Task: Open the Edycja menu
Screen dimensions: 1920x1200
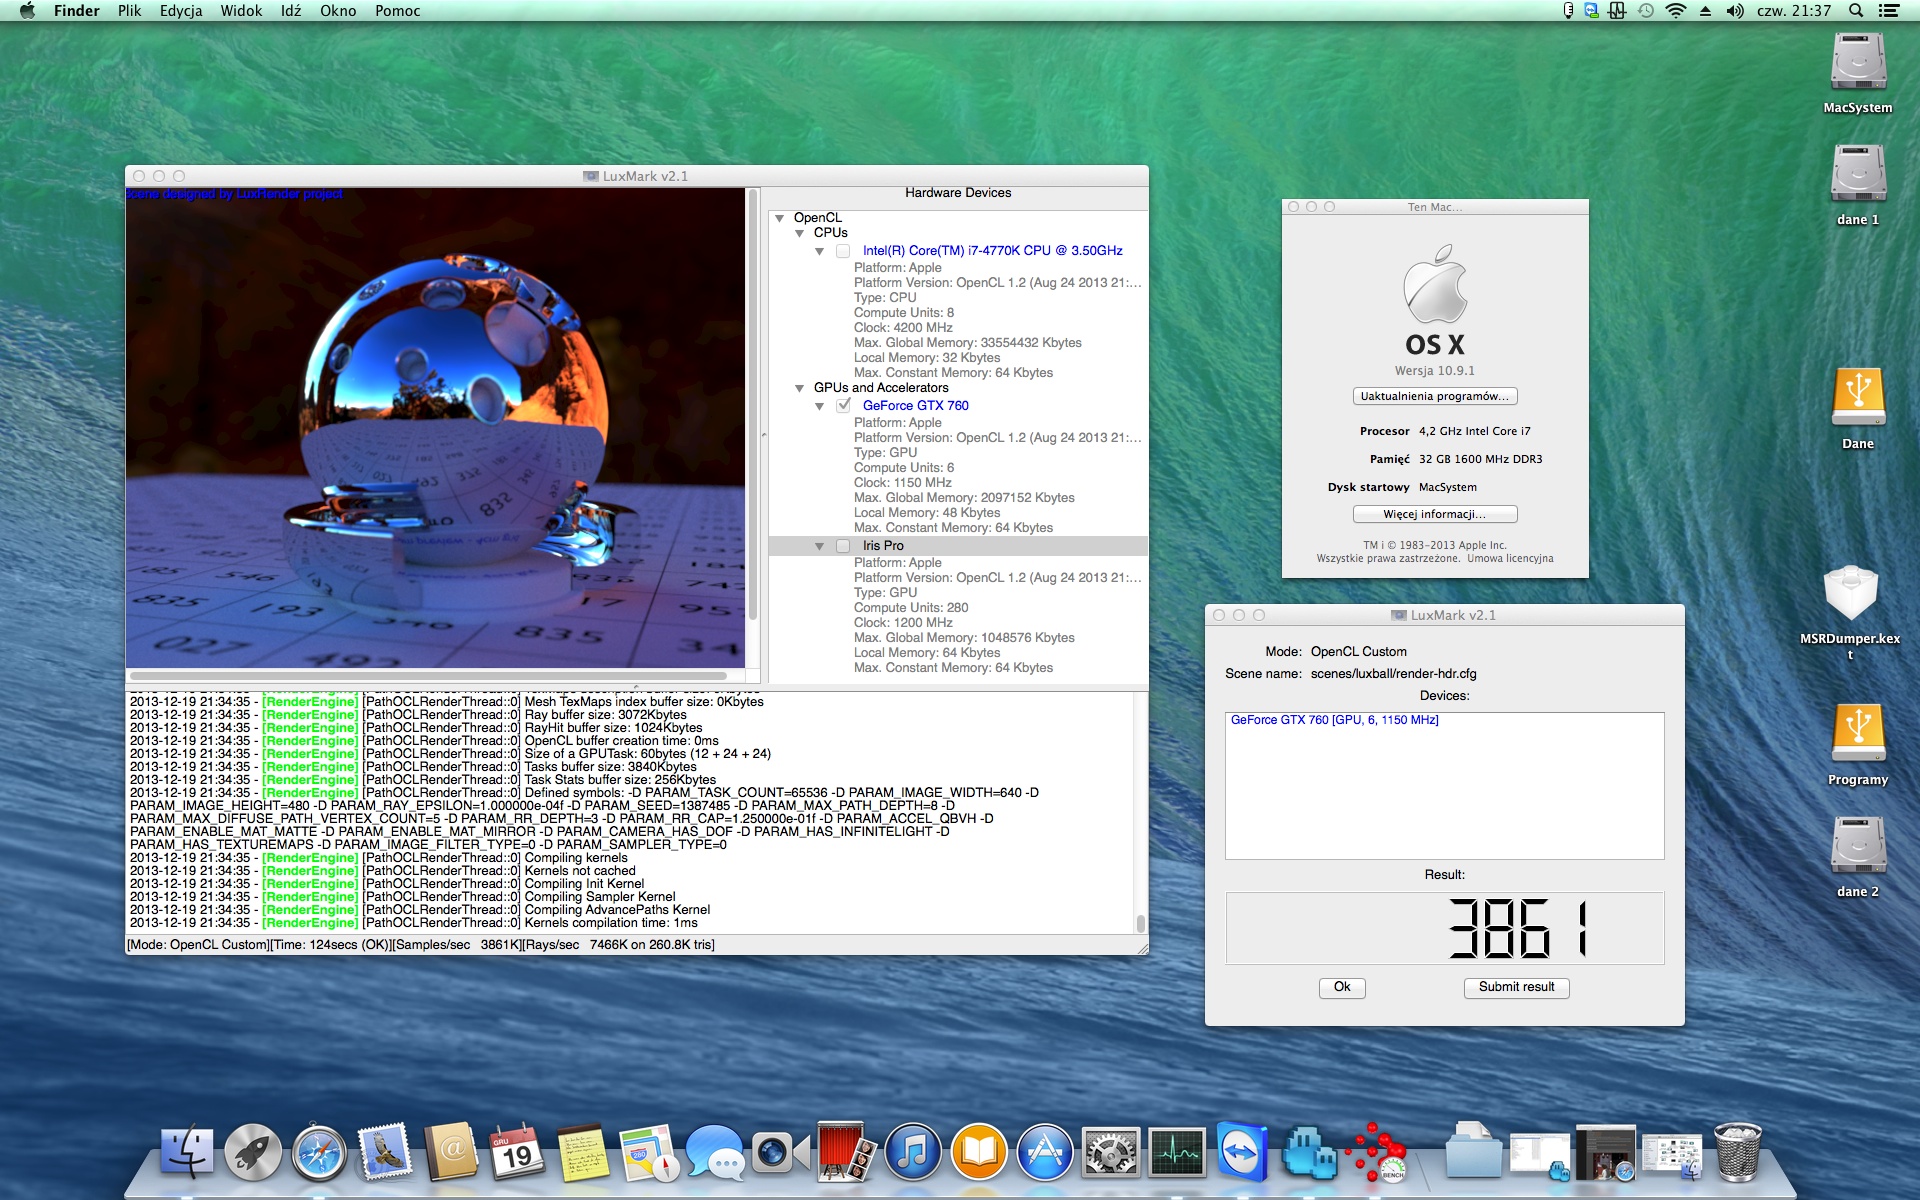Action: tap(181, 11)
